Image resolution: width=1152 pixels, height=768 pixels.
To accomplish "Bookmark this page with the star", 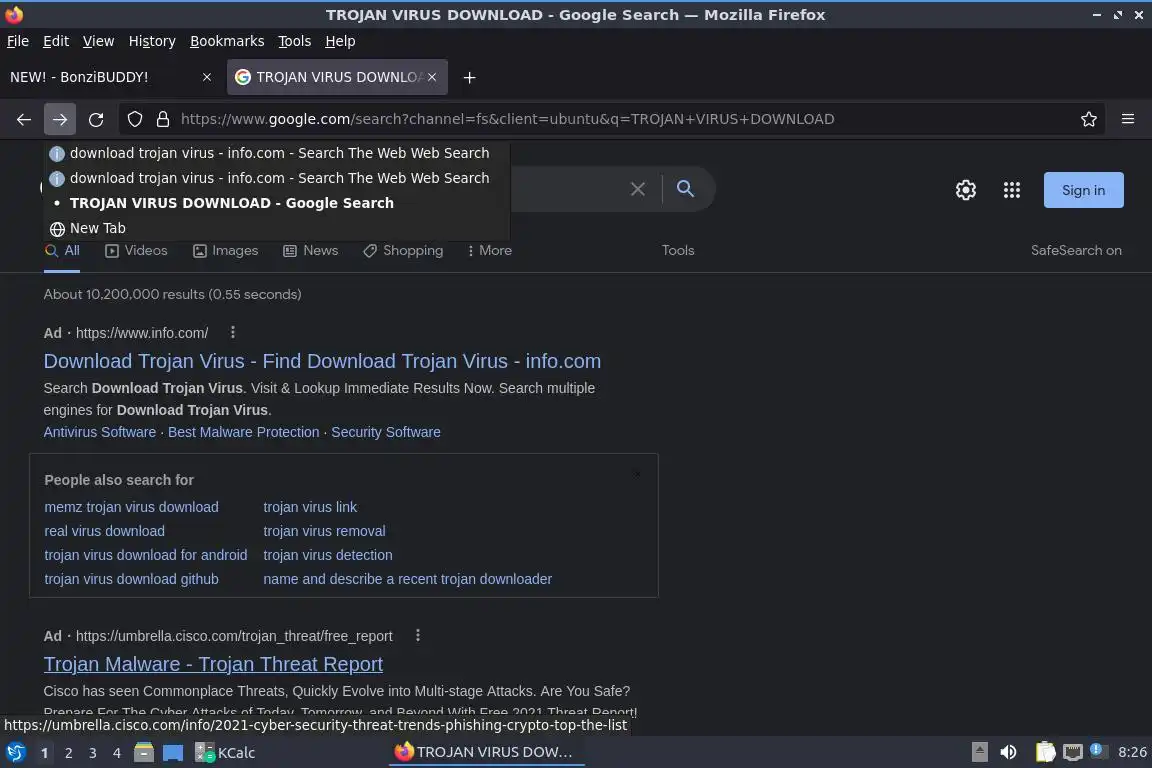I will coord(1089,119).
